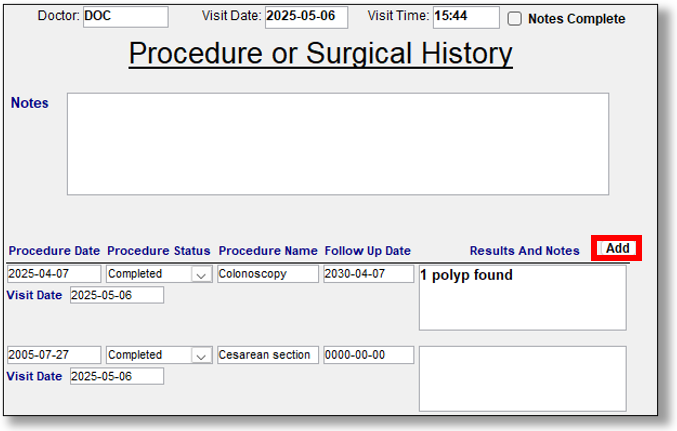Click the empty results box for Cesarean section
The height and width of the screenshot is (431, 677).
(x=522, y=379)
